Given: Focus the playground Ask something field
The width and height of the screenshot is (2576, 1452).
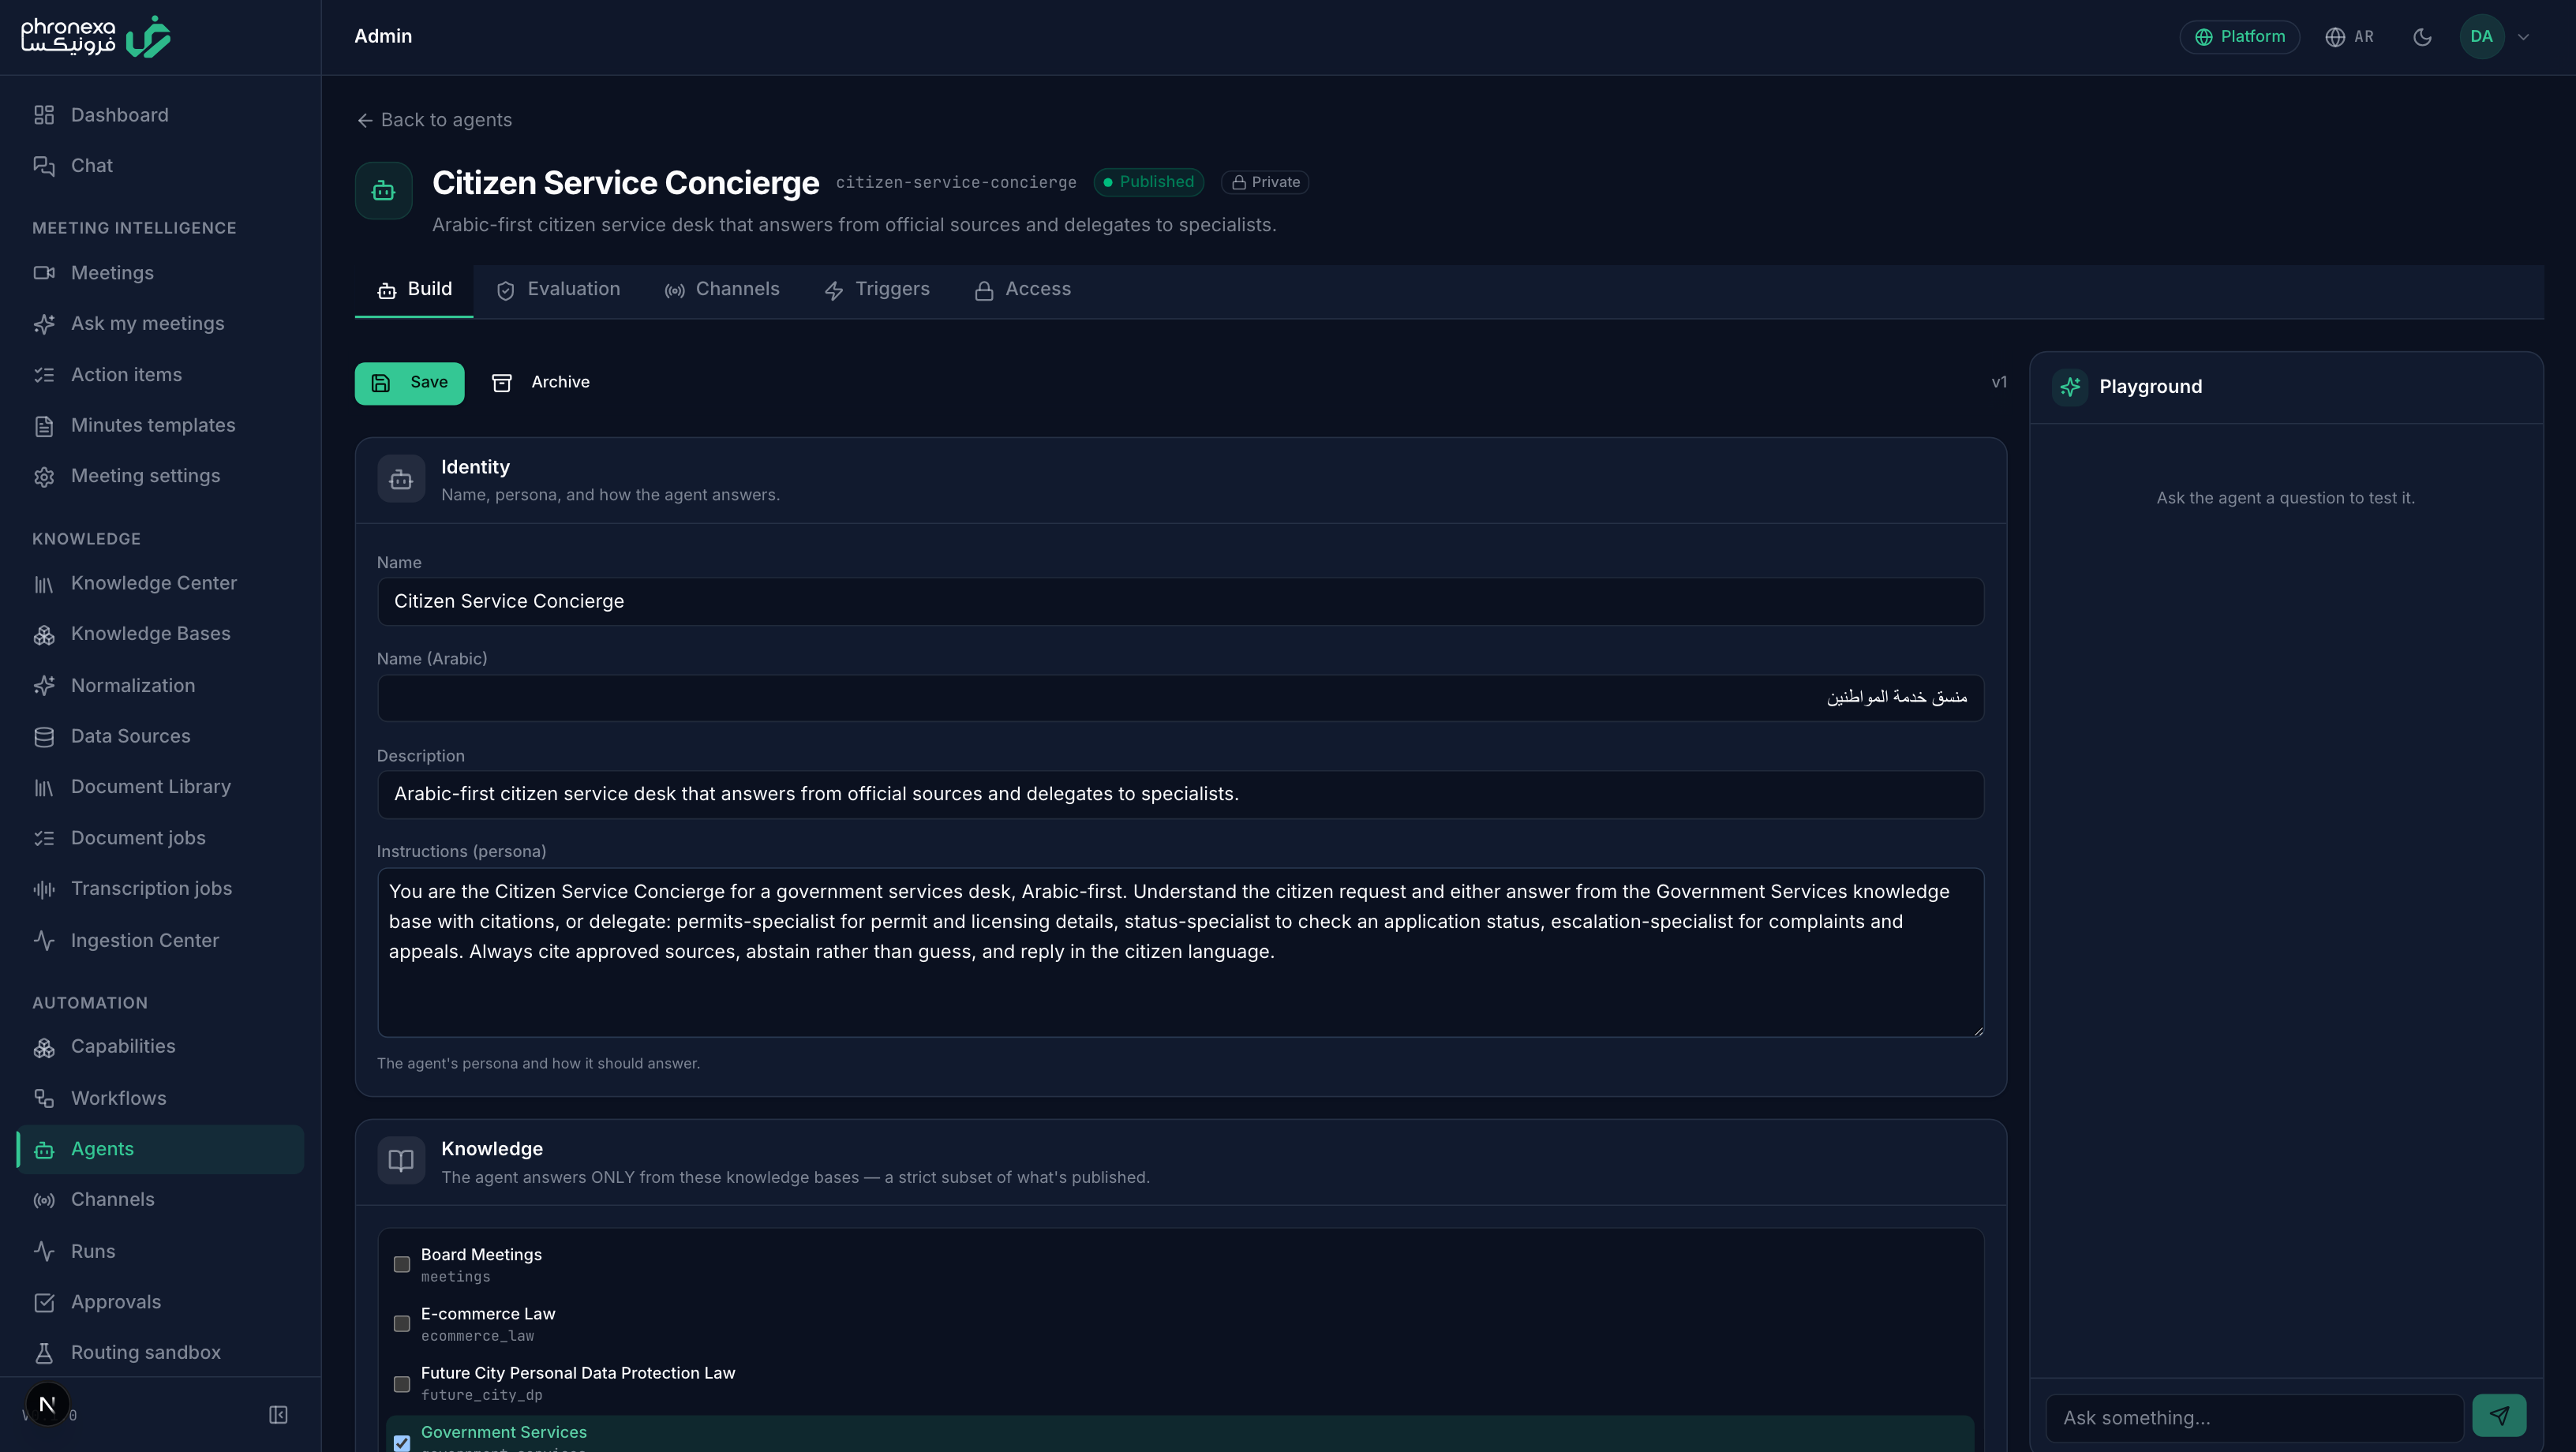Looking at the screenshot, I should tap(2254, 1418).
